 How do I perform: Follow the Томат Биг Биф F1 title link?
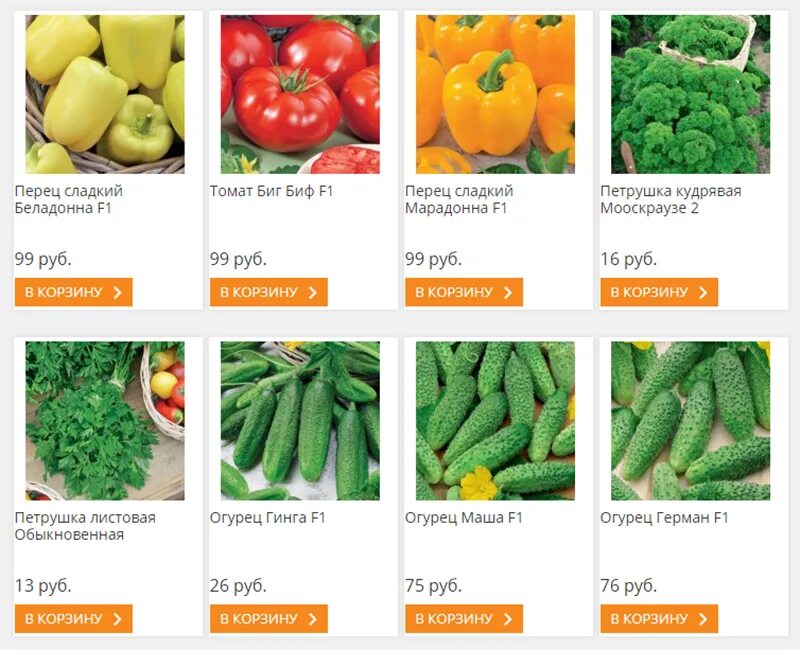pyautogui.click(x=271, y=191)
